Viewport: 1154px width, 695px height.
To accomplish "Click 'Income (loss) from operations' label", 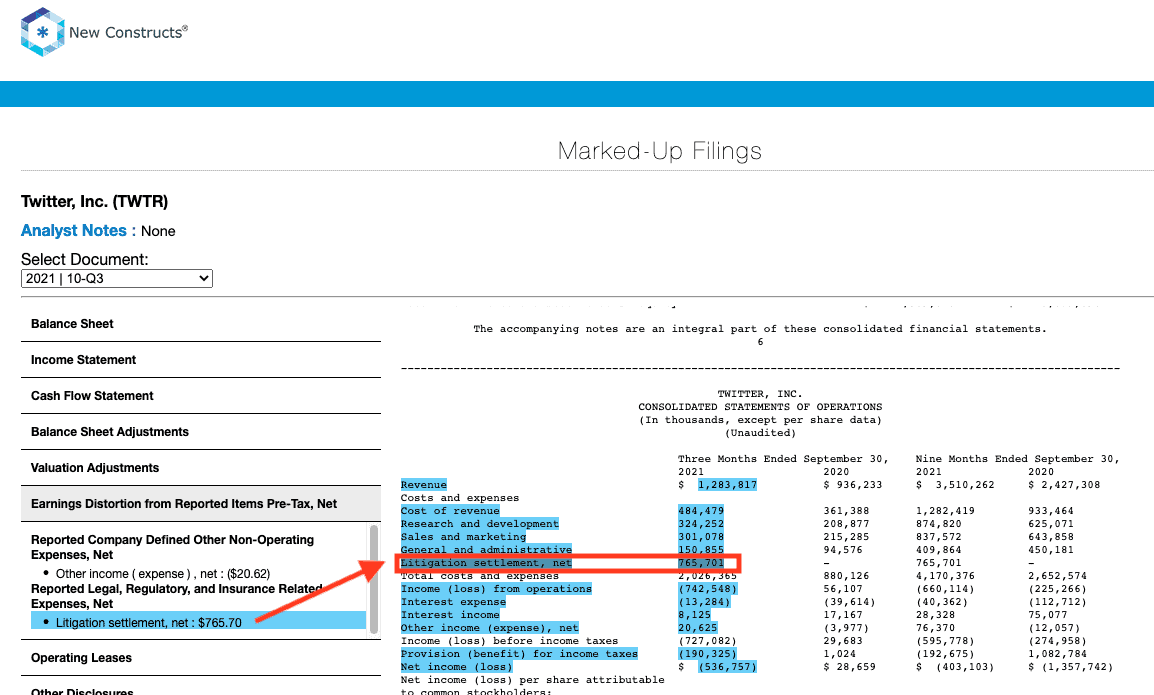I will tap(496, 588).
